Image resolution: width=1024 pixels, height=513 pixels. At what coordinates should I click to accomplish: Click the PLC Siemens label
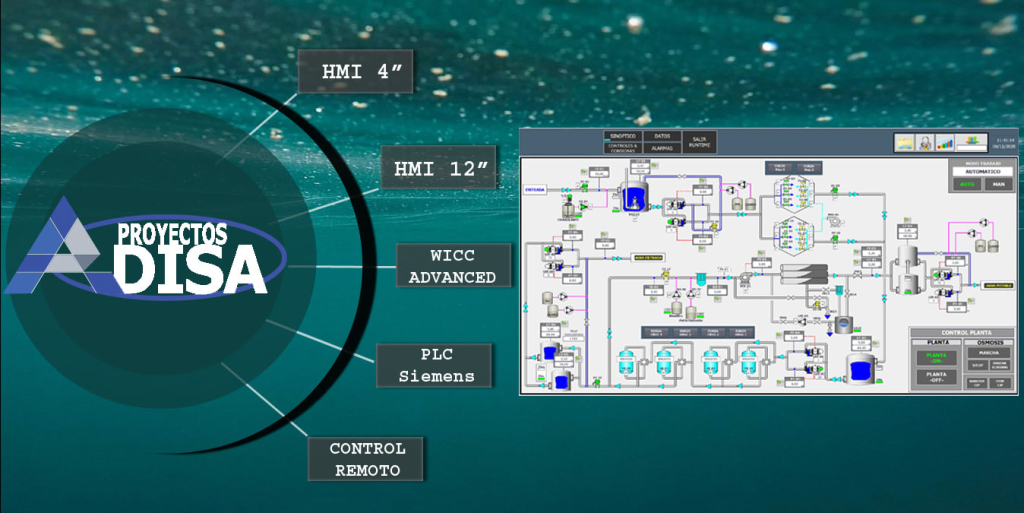click(x=434, y=365)
